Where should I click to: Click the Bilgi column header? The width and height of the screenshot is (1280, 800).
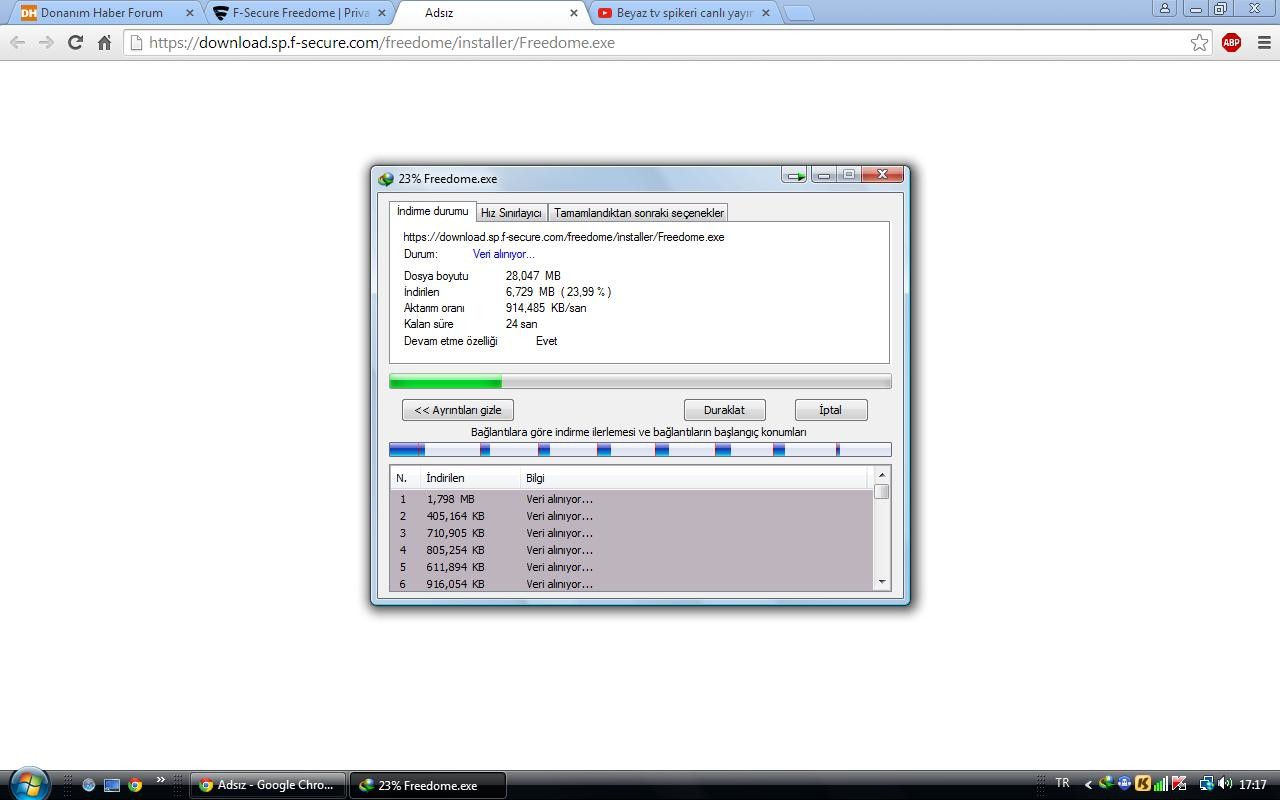[695, 478]
